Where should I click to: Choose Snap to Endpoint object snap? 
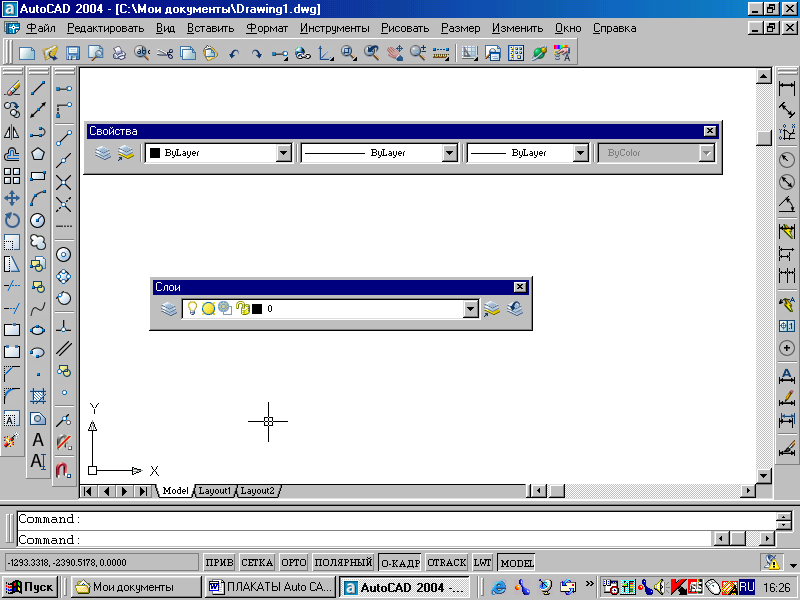[64, 138]
